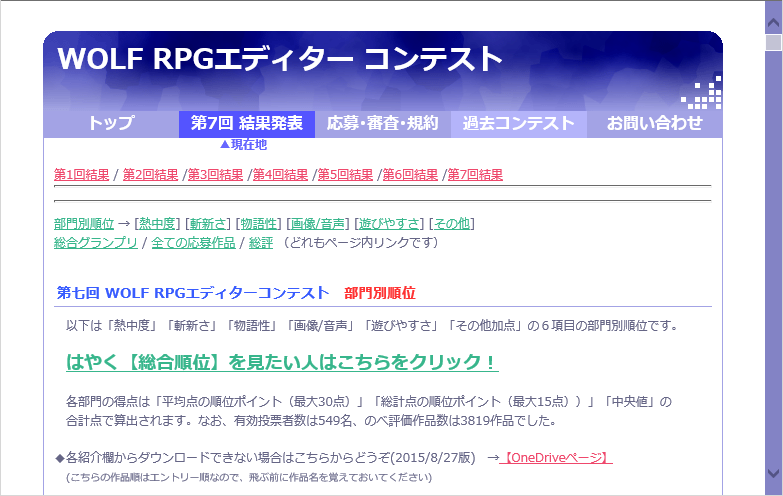This screenshot has height=496, width=783.
Task: Jump to 全ての応募作品 section
Action: click(193, 243)
